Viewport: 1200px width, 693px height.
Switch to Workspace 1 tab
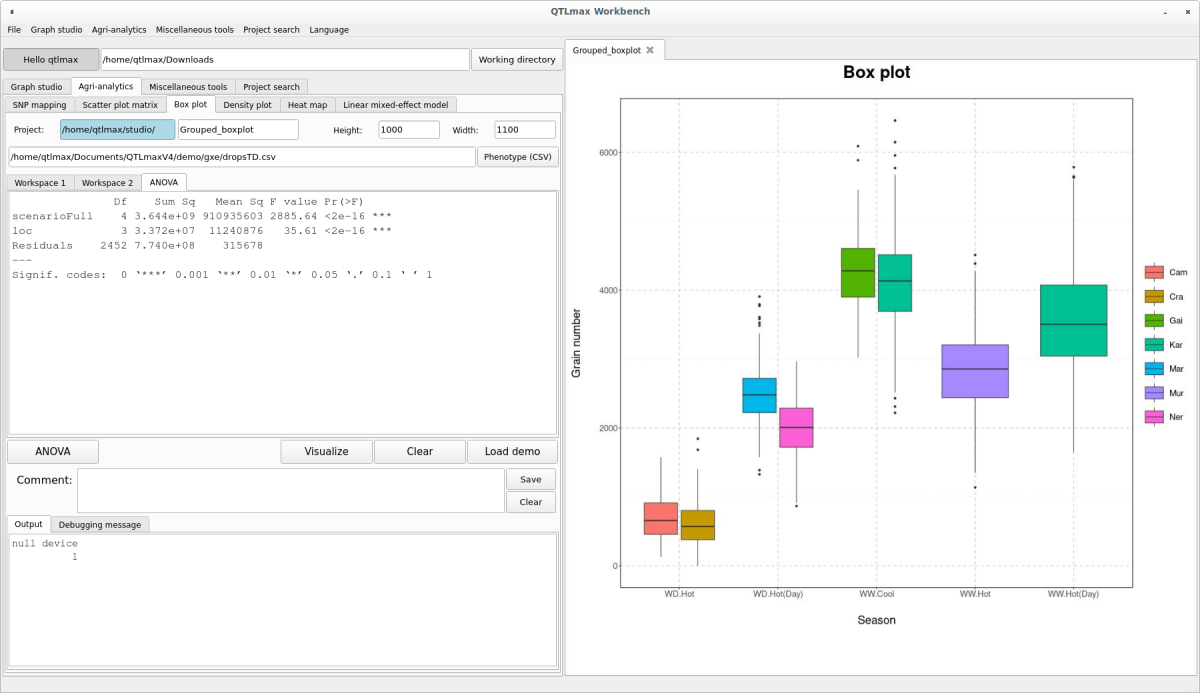point(40,183)
